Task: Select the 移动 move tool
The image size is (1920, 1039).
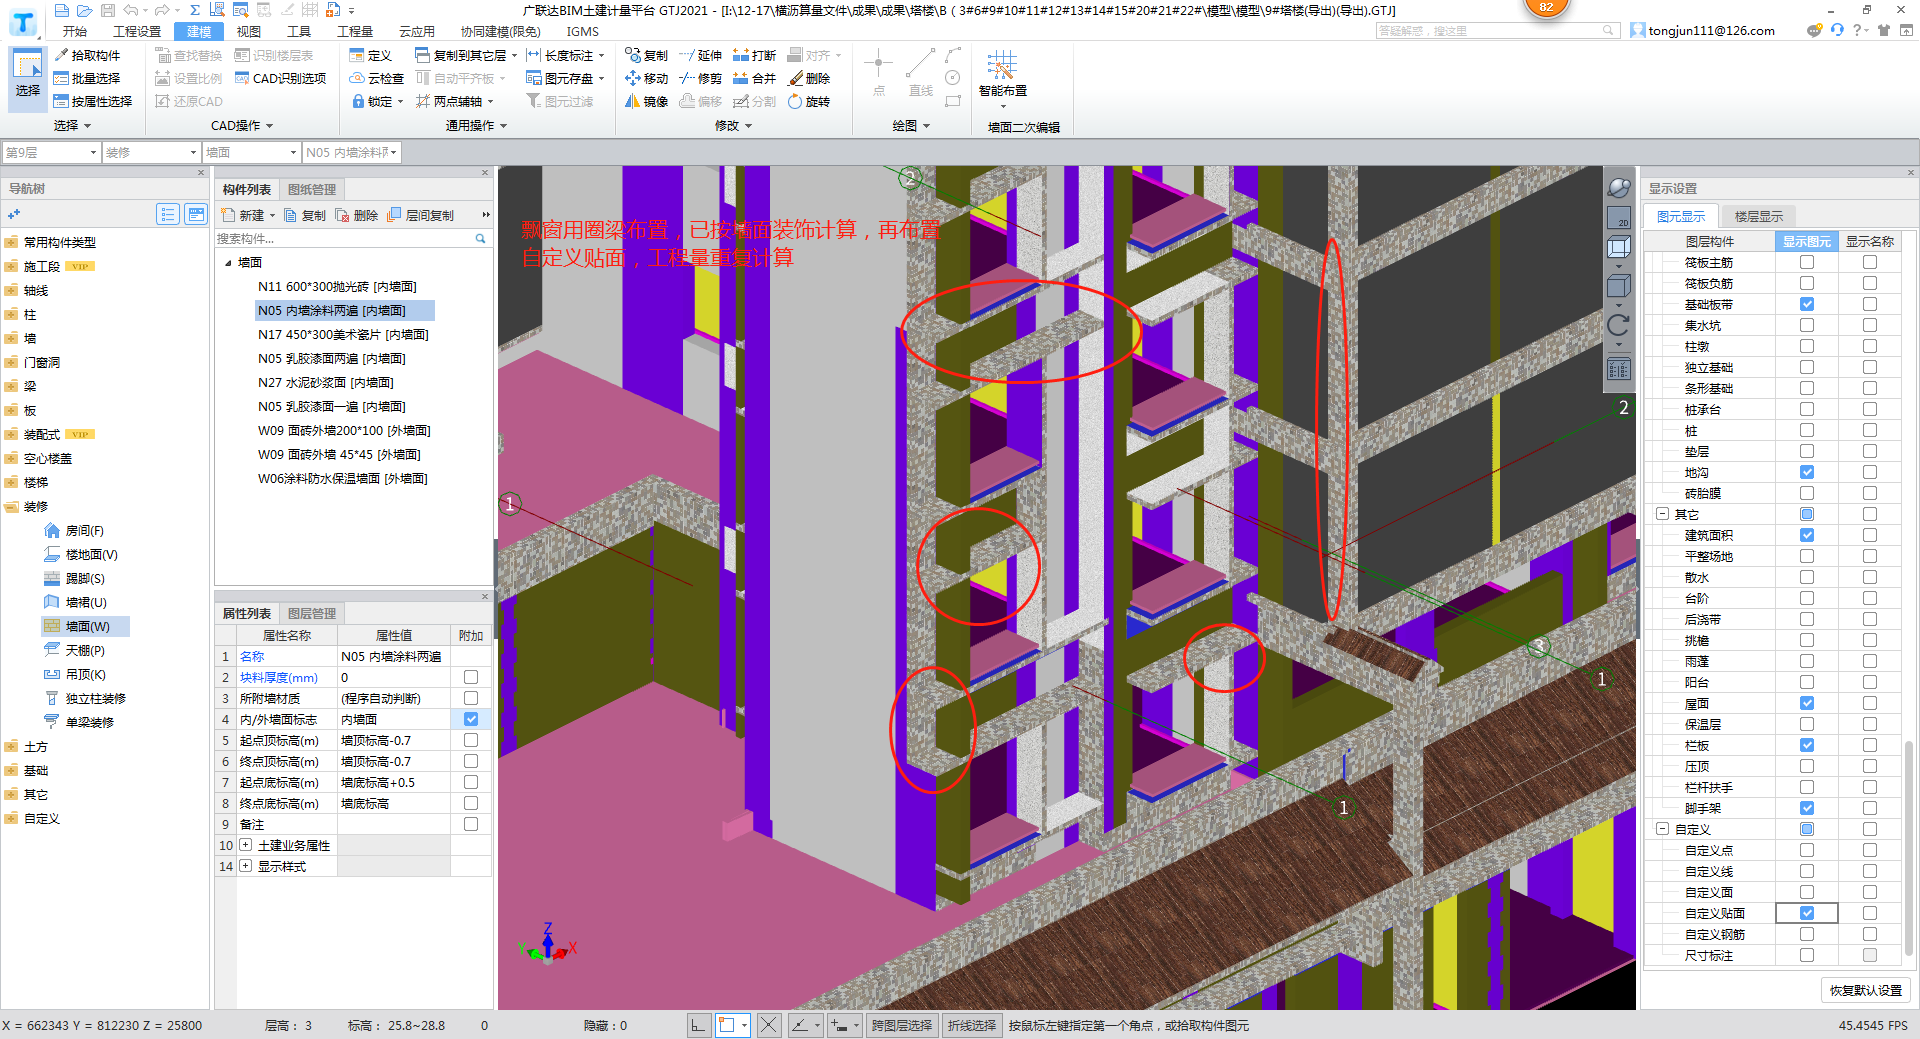Action: pos(646,78)
